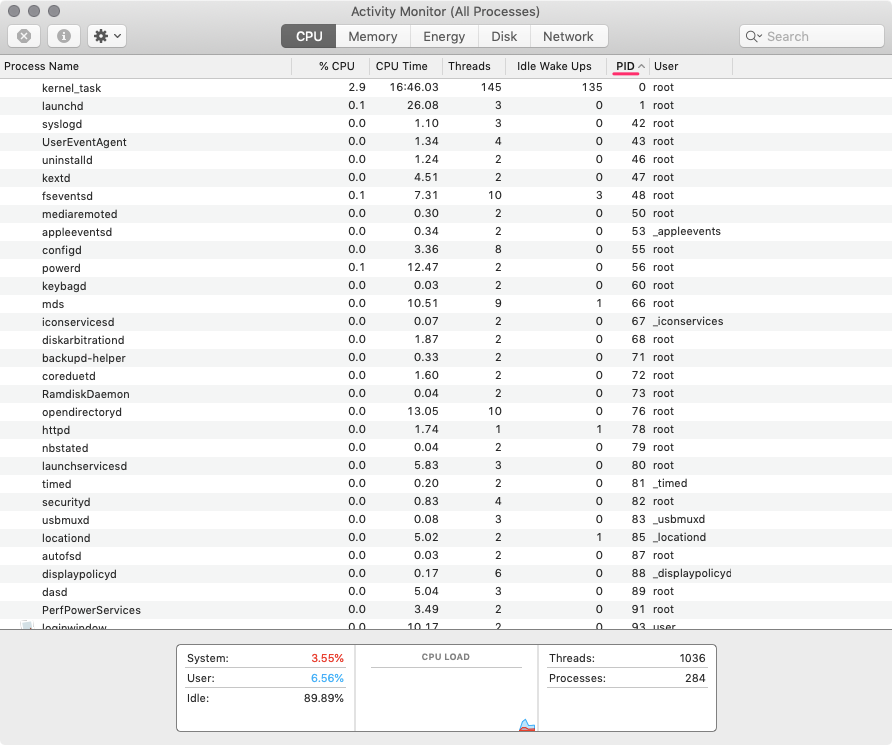
Task: Select the usbmuxd process row
Action: (446, 520)
